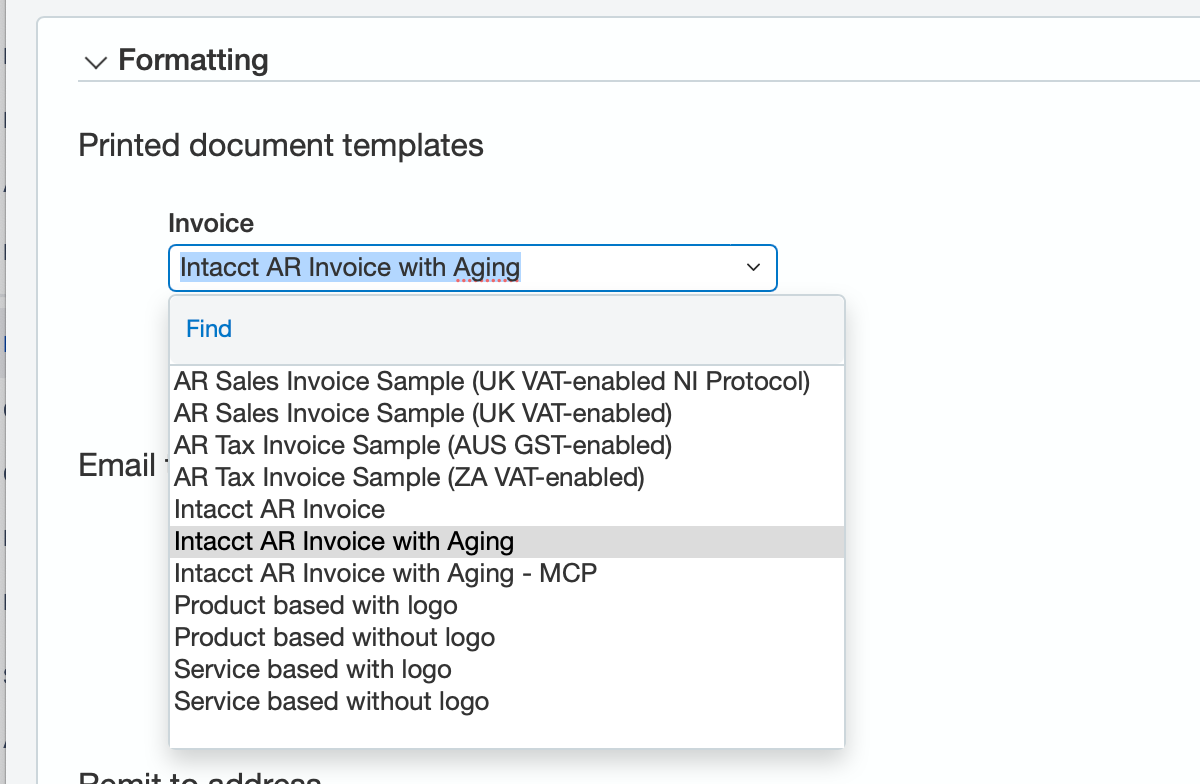Click the Invoice field label
Viewport: 1200px width, 784px height.
coord(211,223)
